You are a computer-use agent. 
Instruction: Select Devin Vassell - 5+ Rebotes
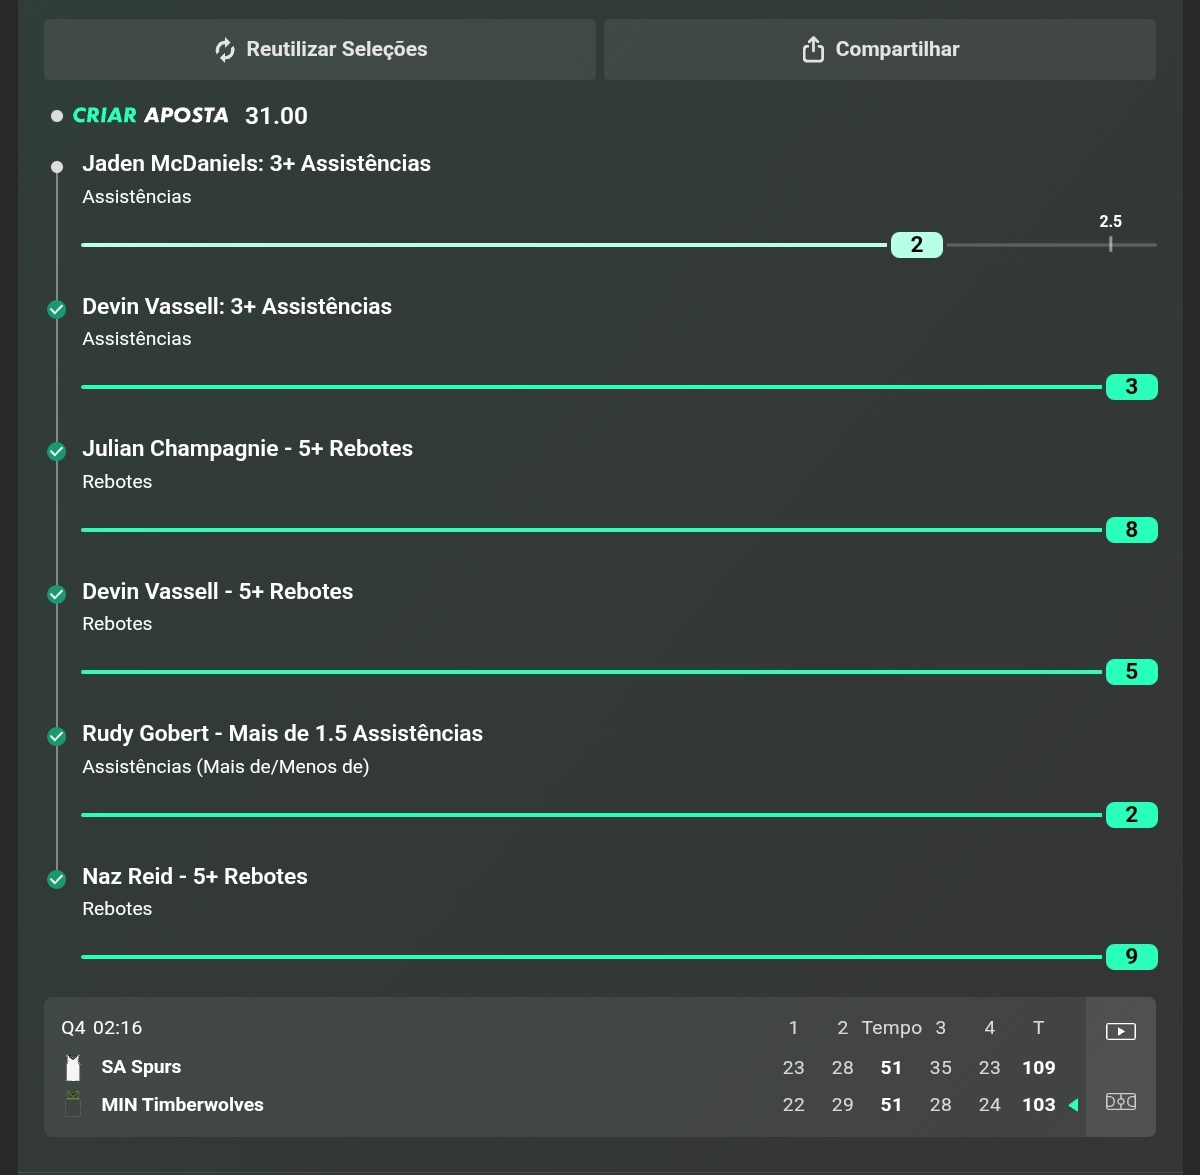click(217, 591)
